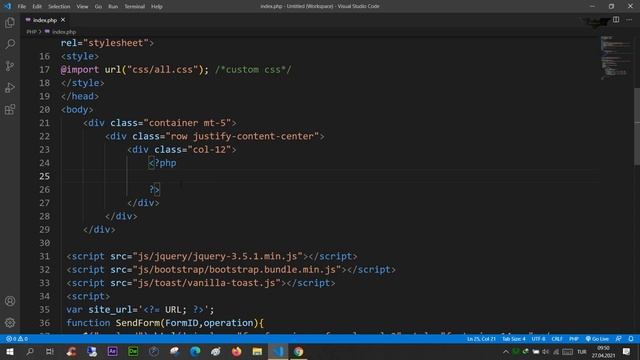Click line number 31 in the gutter

point(44,256)
